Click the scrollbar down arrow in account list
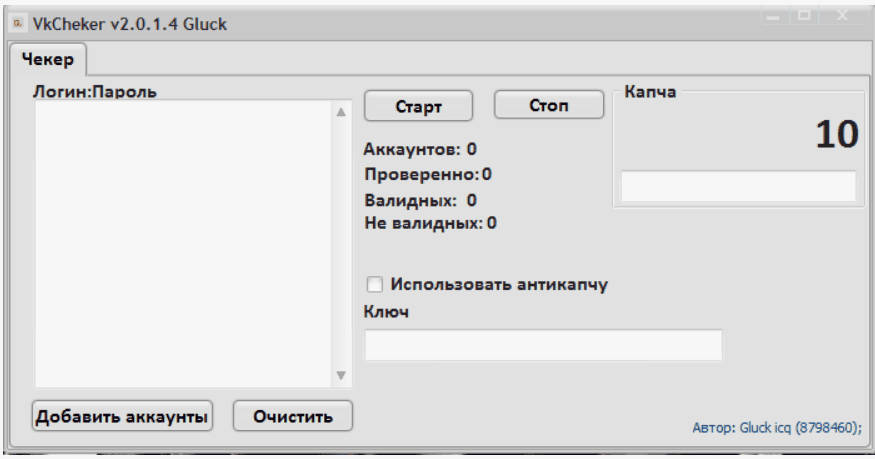This screenshot has width=875, height=459. (342, 375)
